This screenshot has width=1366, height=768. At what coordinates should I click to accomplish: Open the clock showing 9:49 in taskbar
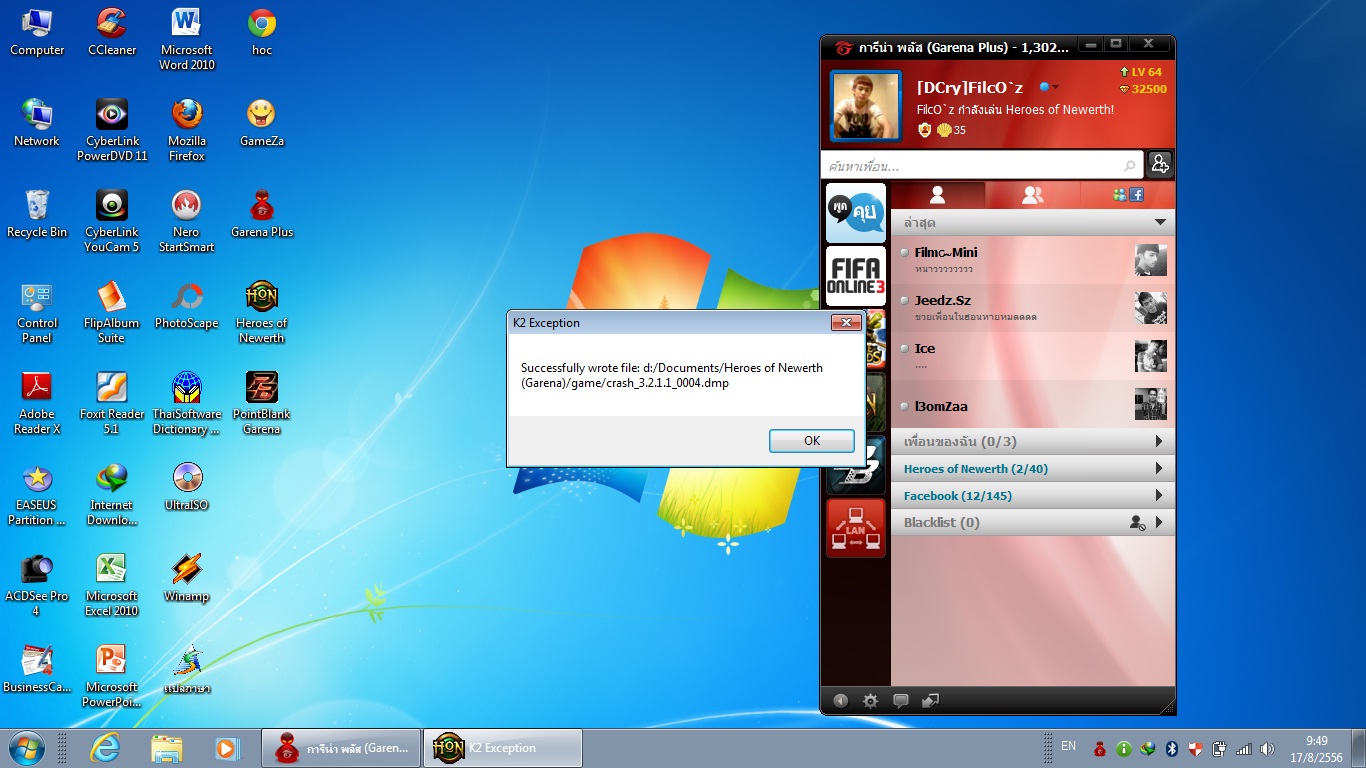pyautogui.click(x=1316, y=749)
